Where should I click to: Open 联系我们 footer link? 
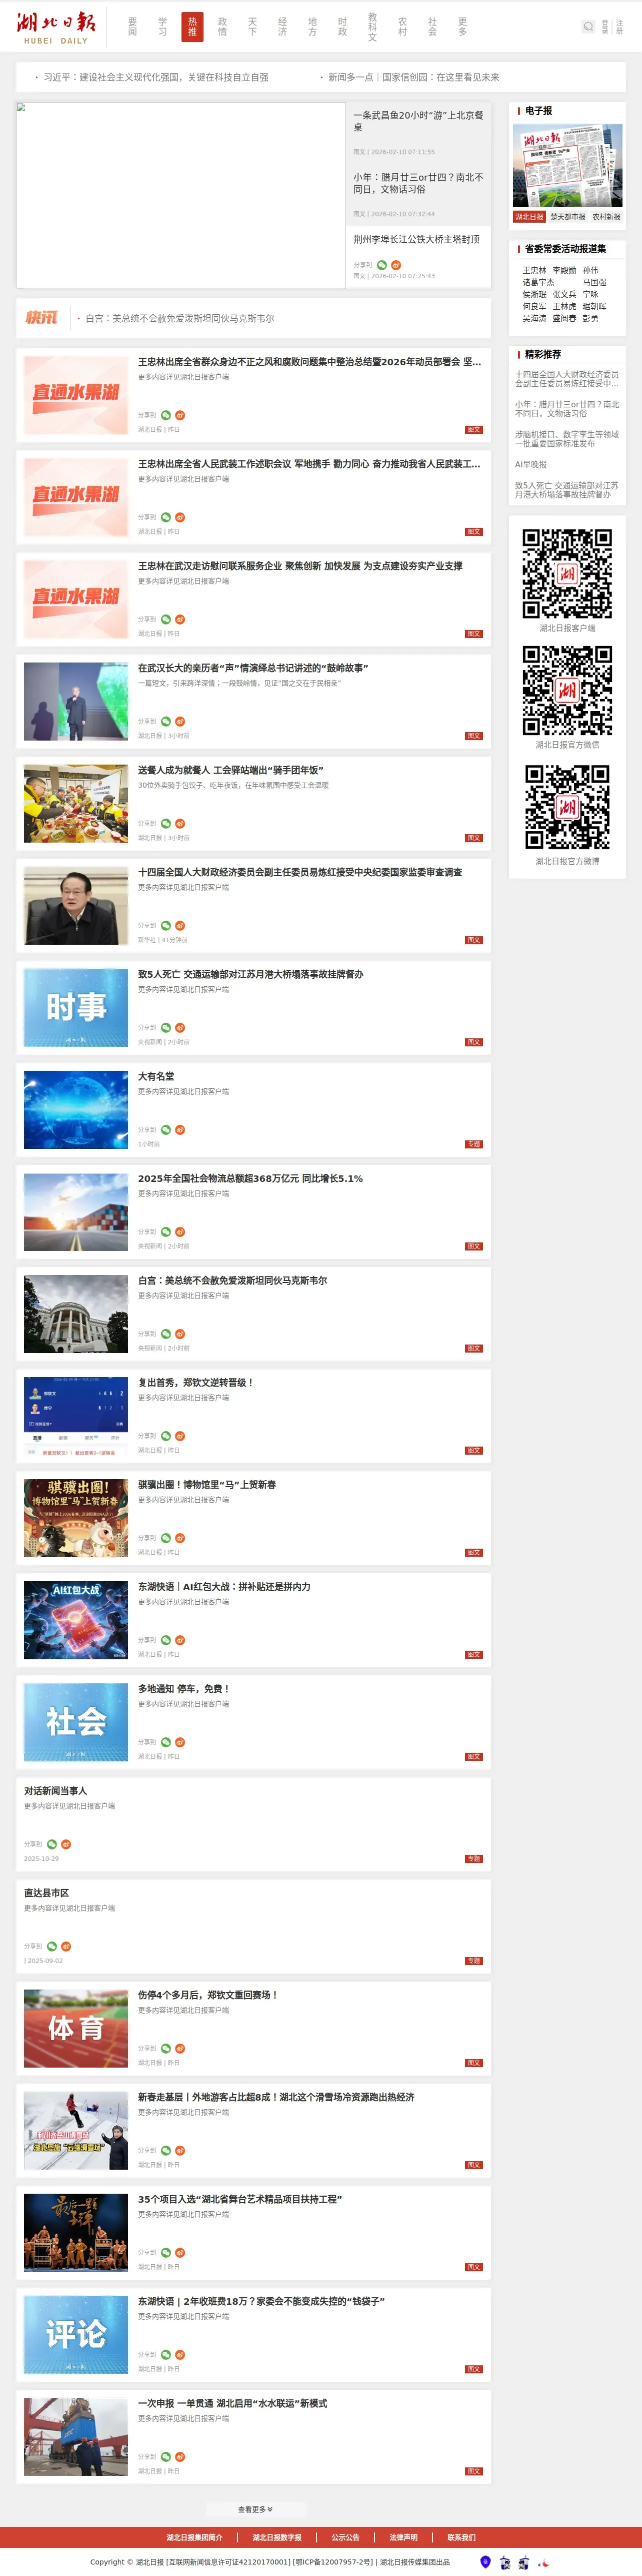coord(461,2537)
